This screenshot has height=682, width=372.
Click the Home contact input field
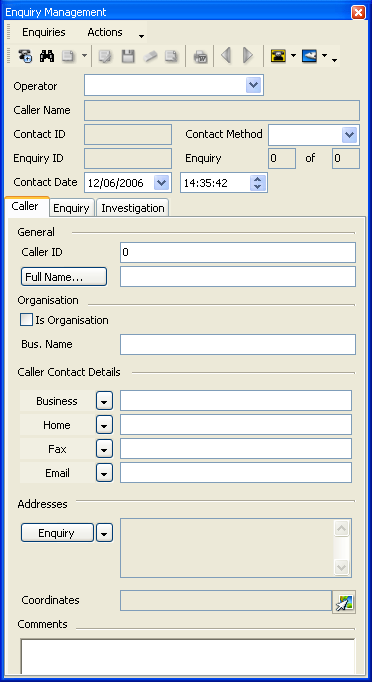(236, 425)
